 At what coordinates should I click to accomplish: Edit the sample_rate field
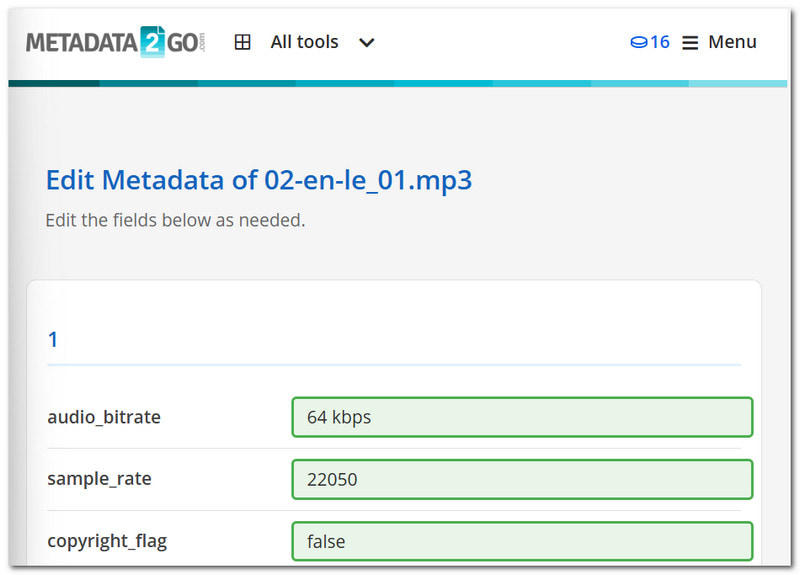click(x=522, y=480)
